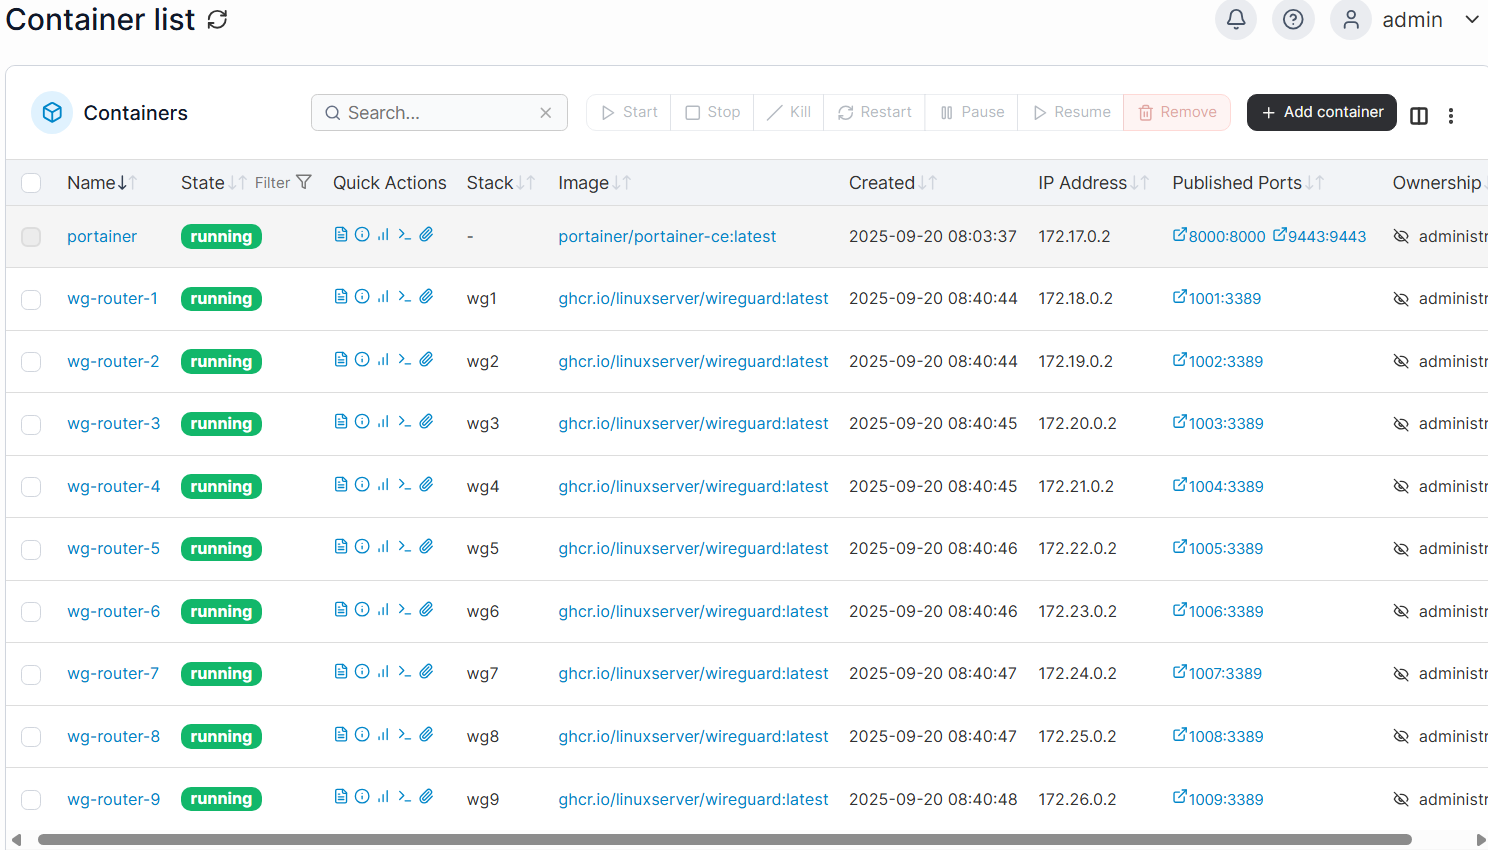Click the Restart button in the toolbar
Screen dimensions: 1488x850
coord(875,112)
